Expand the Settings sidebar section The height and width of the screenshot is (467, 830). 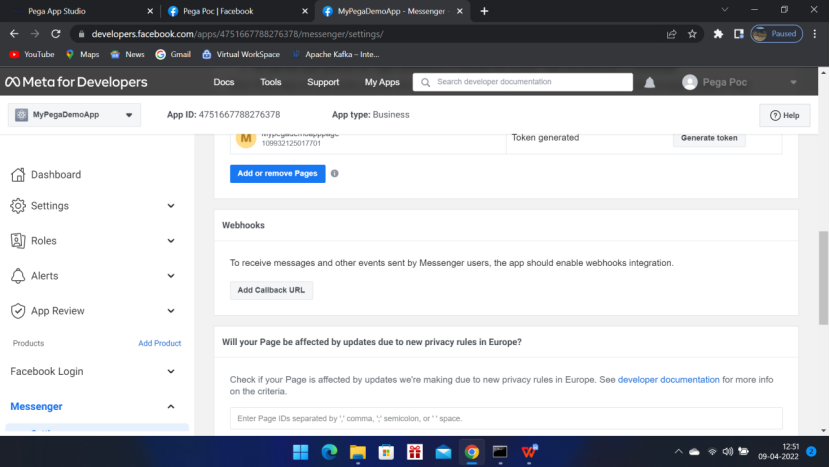click(171, 205)
